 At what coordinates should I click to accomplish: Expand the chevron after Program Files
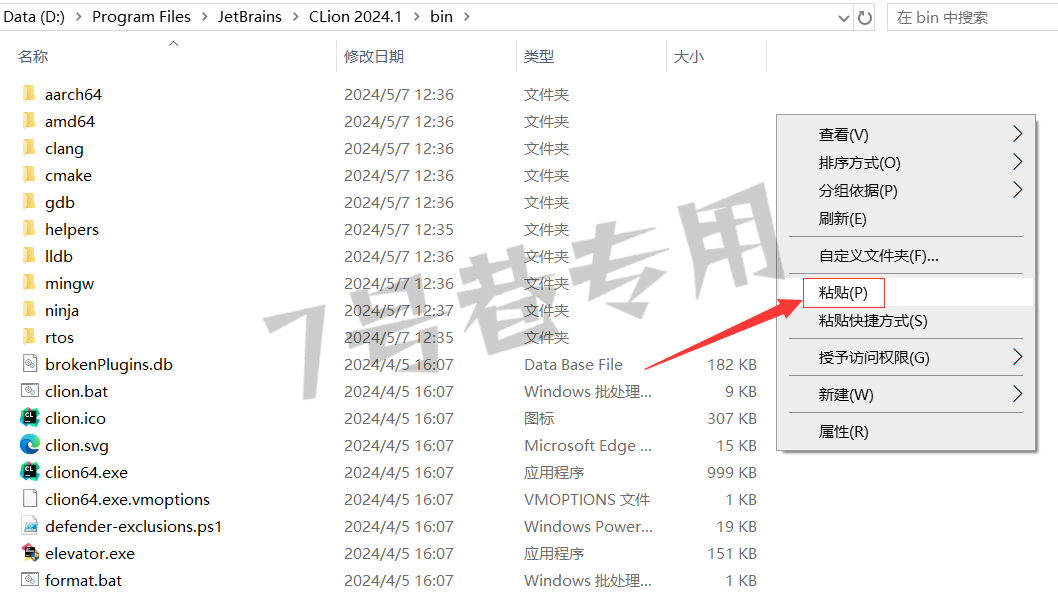(204, 17)
